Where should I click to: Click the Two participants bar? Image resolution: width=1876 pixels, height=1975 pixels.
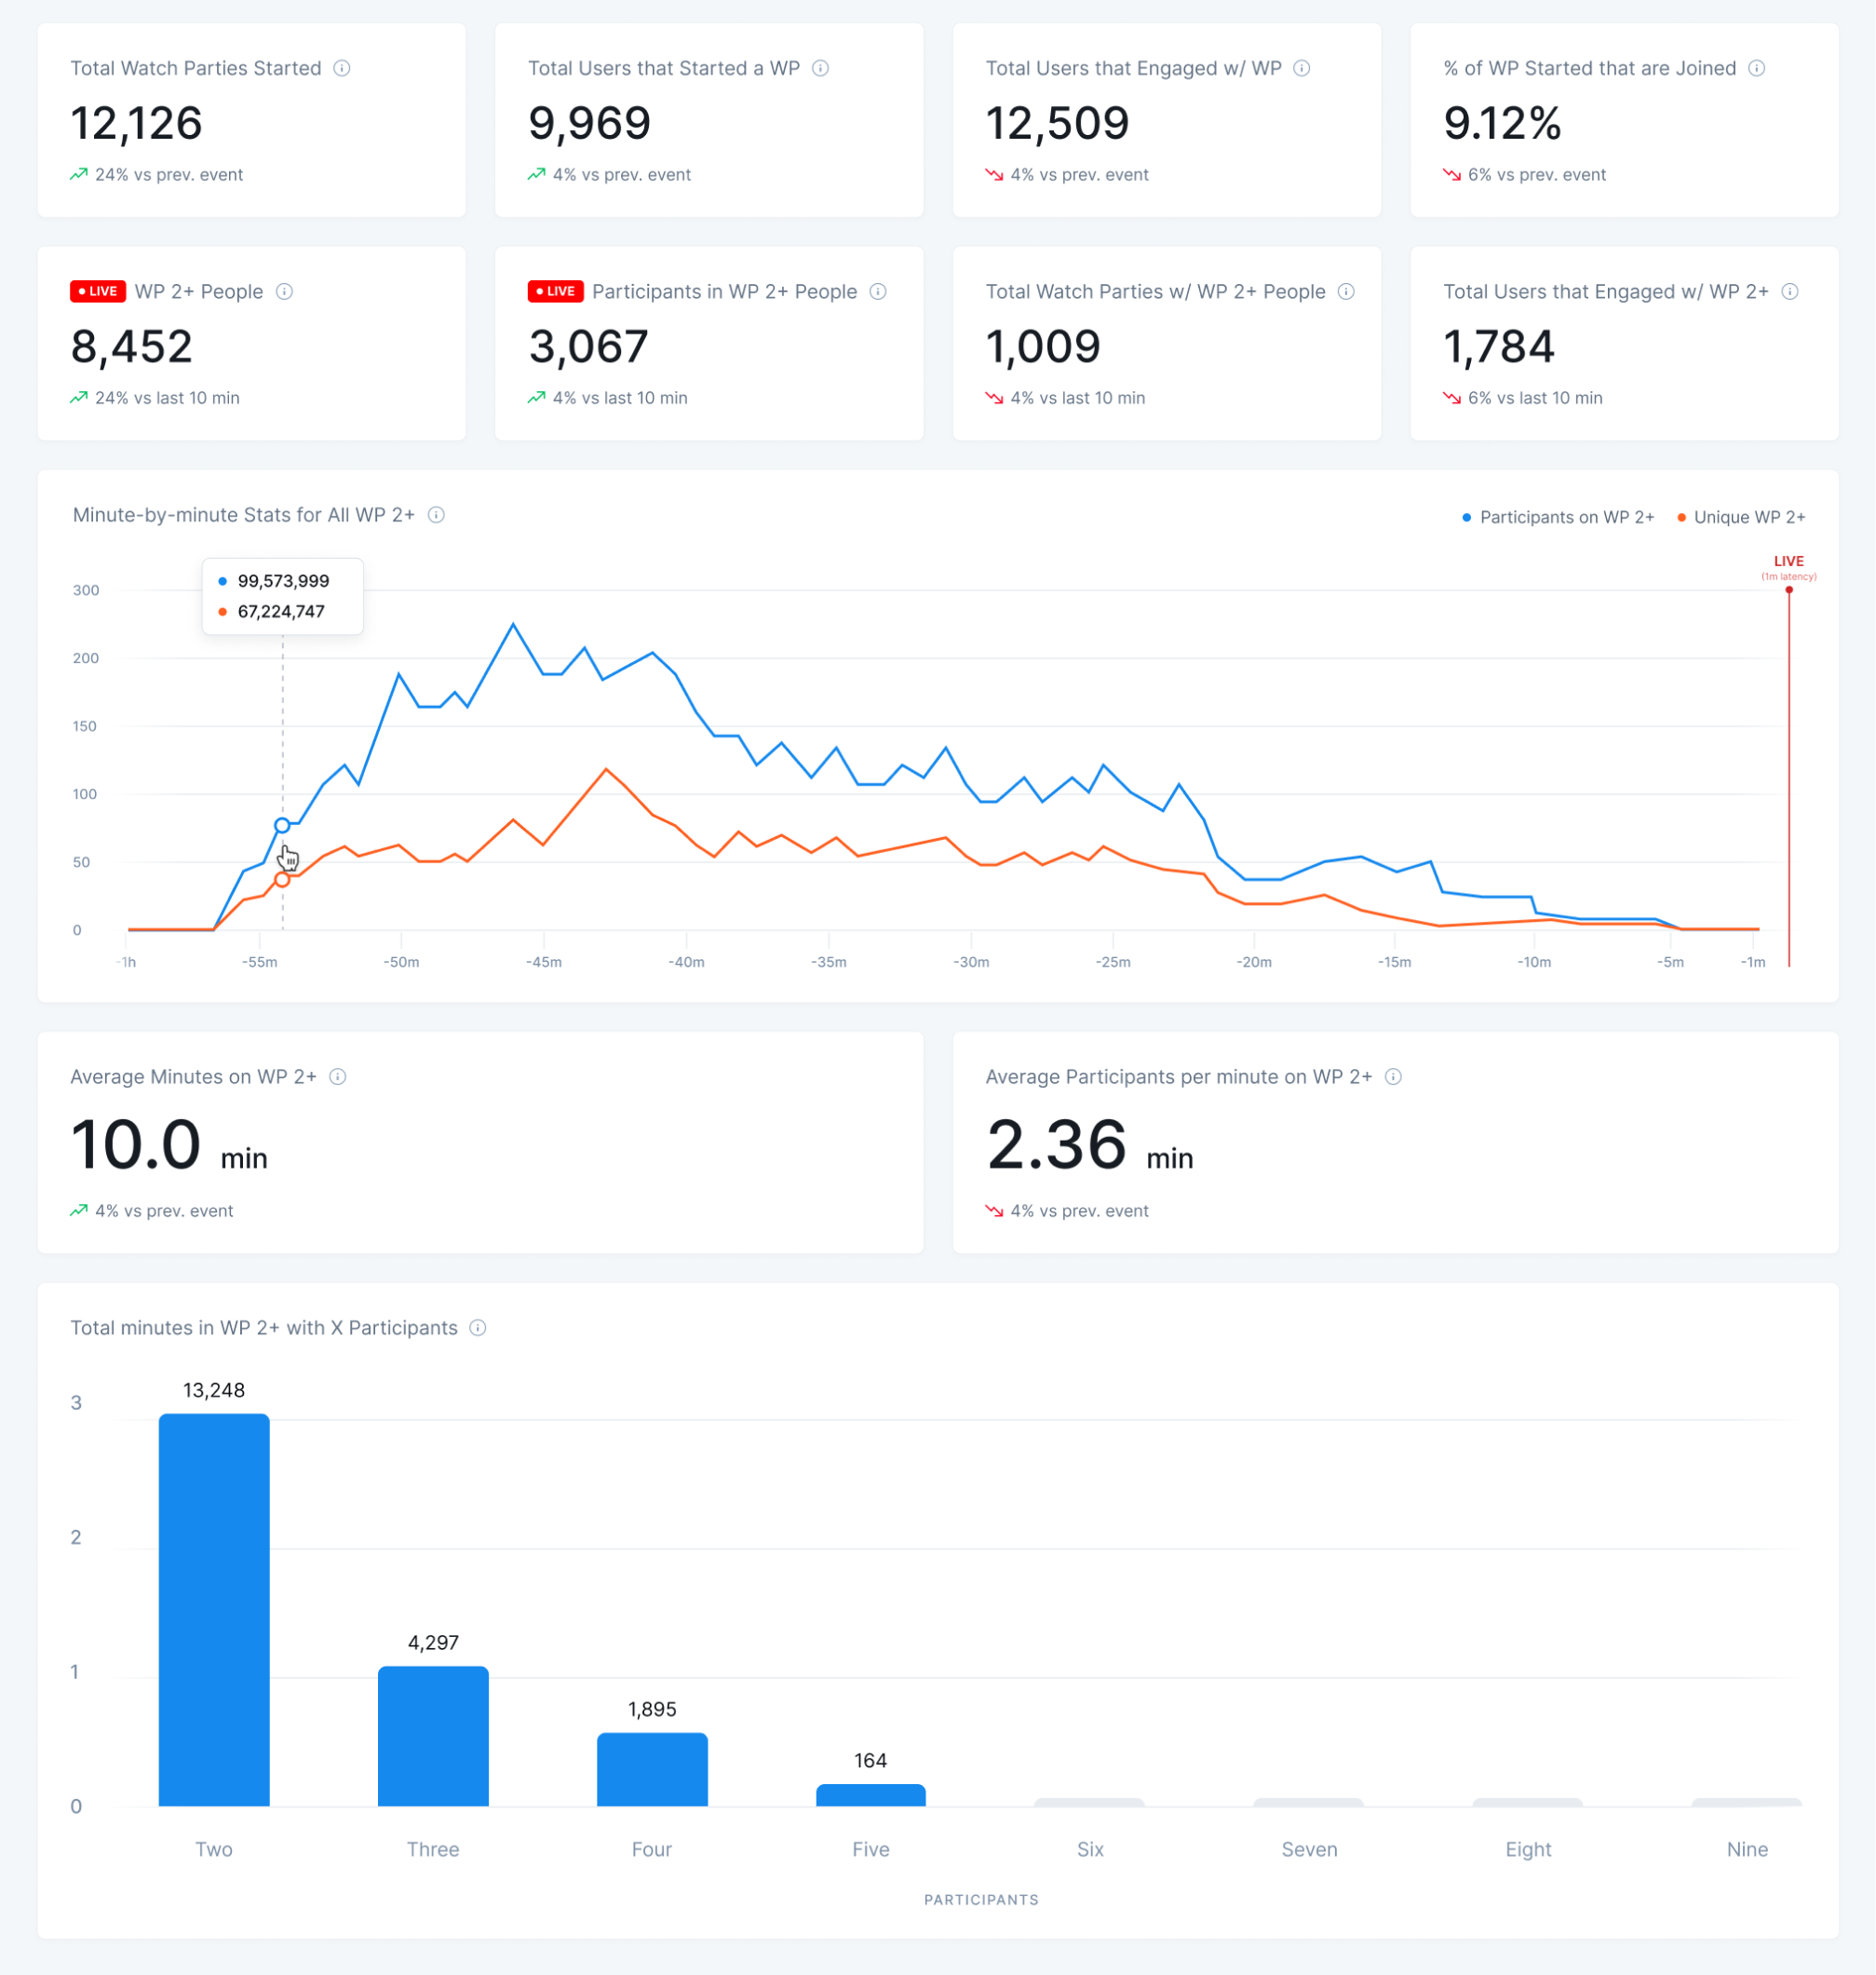tap(214, 1608)
